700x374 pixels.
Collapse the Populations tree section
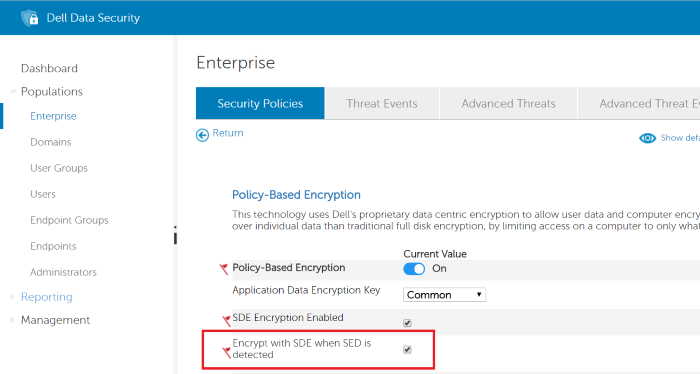pos(13,91)
